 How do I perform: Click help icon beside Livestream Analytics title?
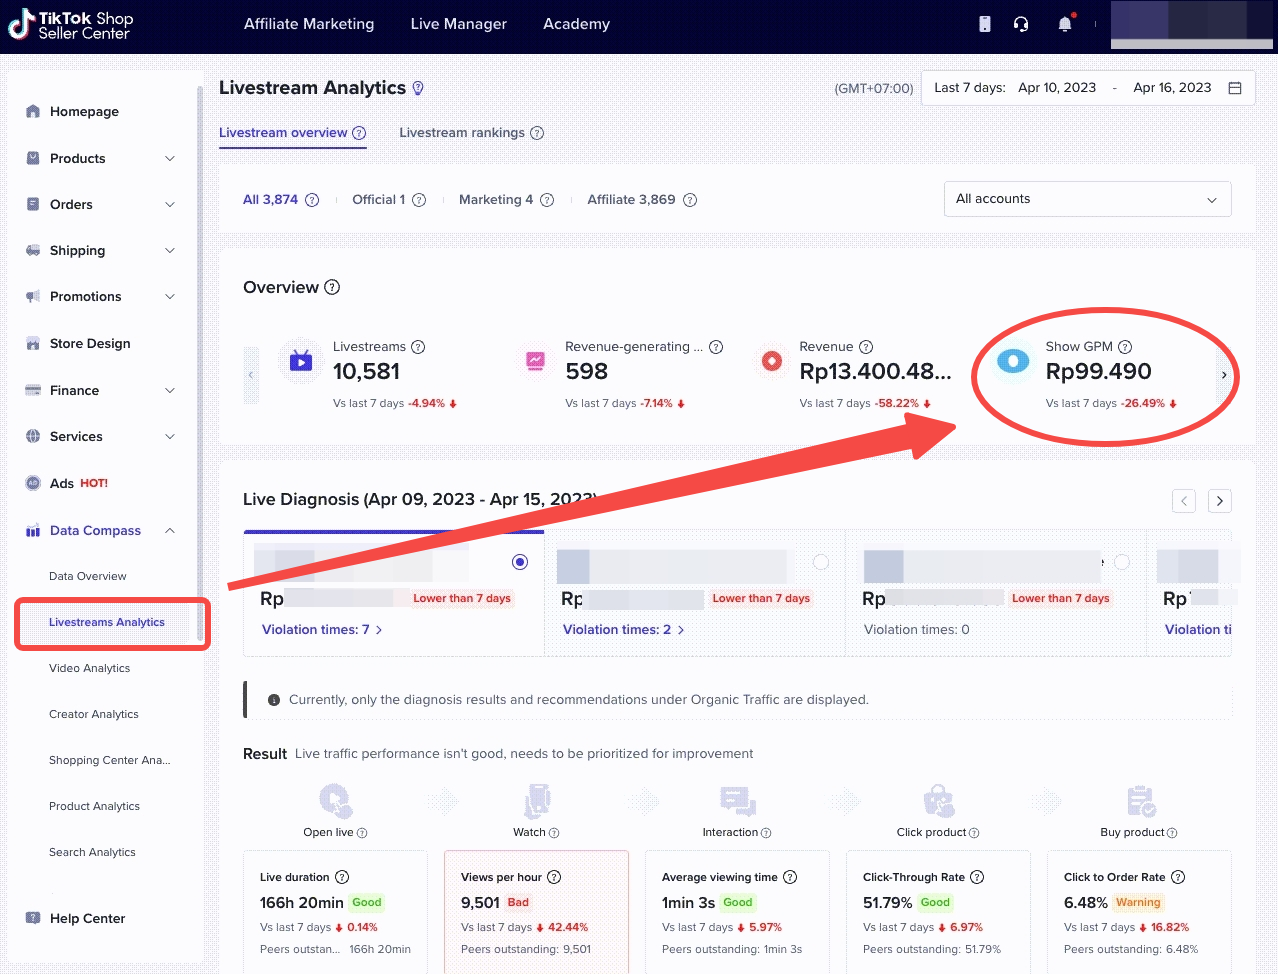(418, 88)
